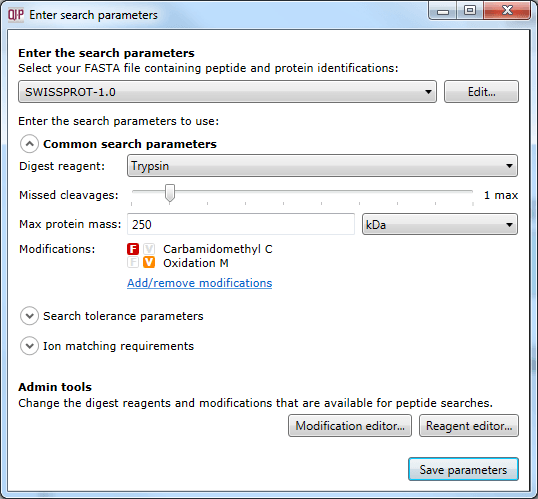Screen dimensions: 538x499
Task: Select the Carbamidomethyl C modification text
Action: [x=218, y=249]
